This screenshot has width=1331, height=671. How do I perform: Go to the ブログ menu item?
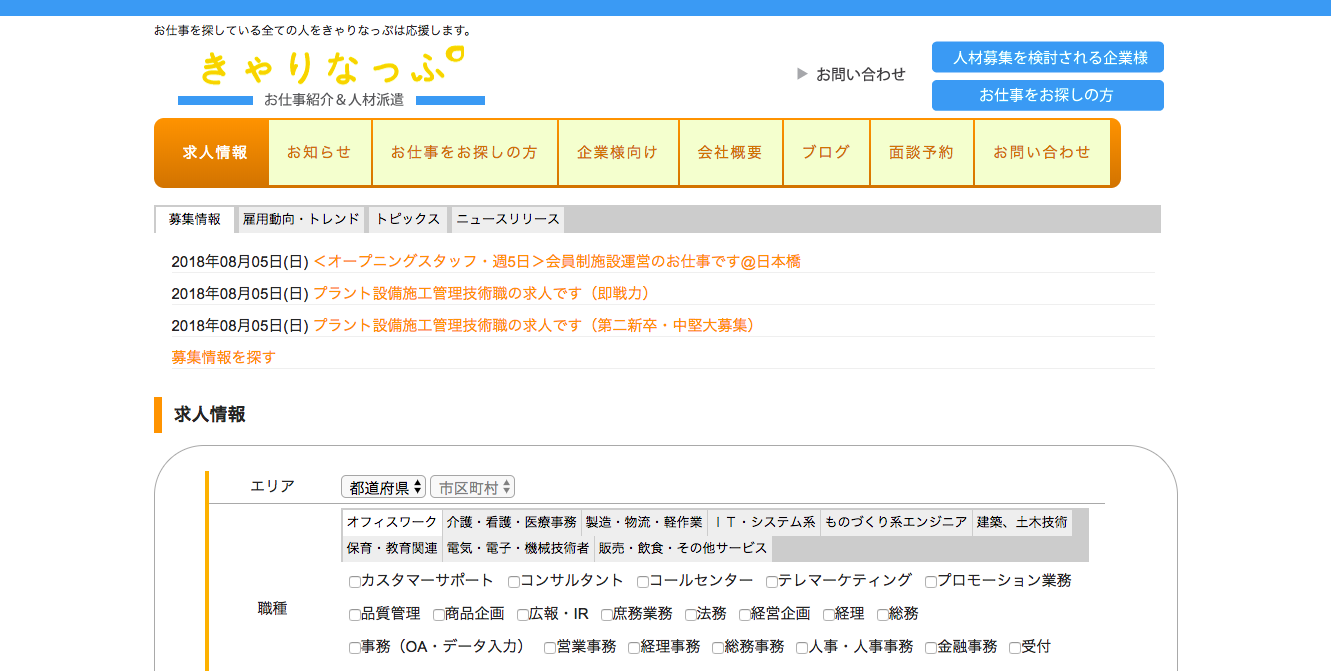(x=826, y=153)
